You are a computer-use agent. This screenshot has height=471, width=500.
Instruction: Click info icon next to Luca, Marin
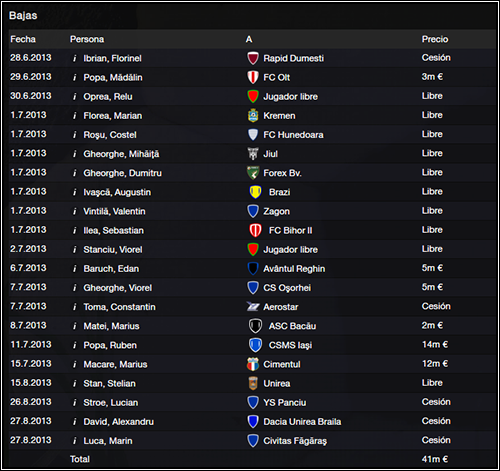[x=75, y=441]
